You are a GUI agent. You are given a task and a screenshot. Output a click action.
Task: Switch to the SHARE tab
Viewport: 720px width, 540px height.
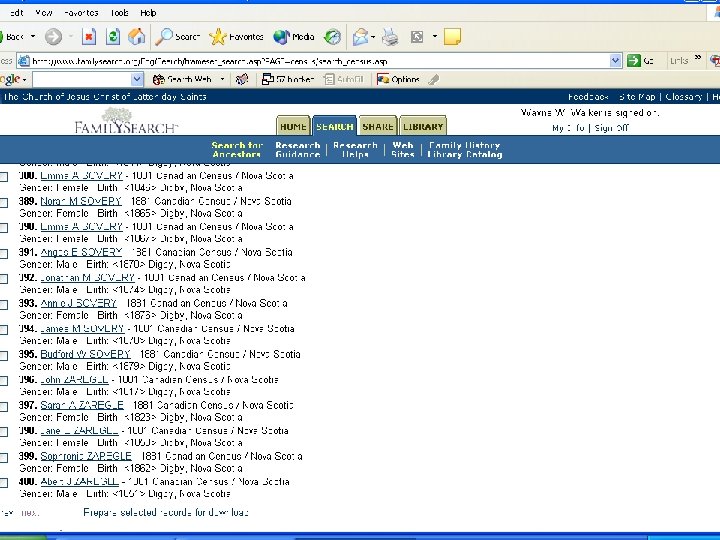tap(377, 126)
